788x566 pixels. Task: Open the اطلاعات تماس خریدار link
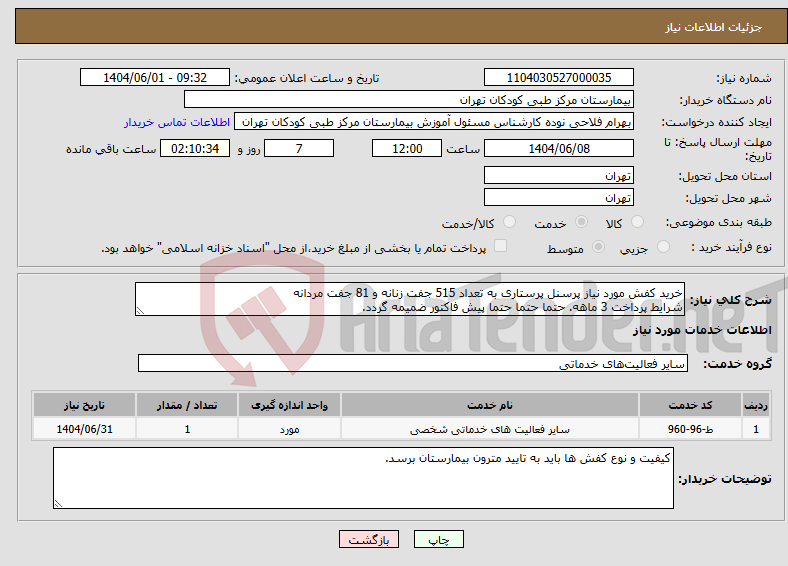point(177,122)
